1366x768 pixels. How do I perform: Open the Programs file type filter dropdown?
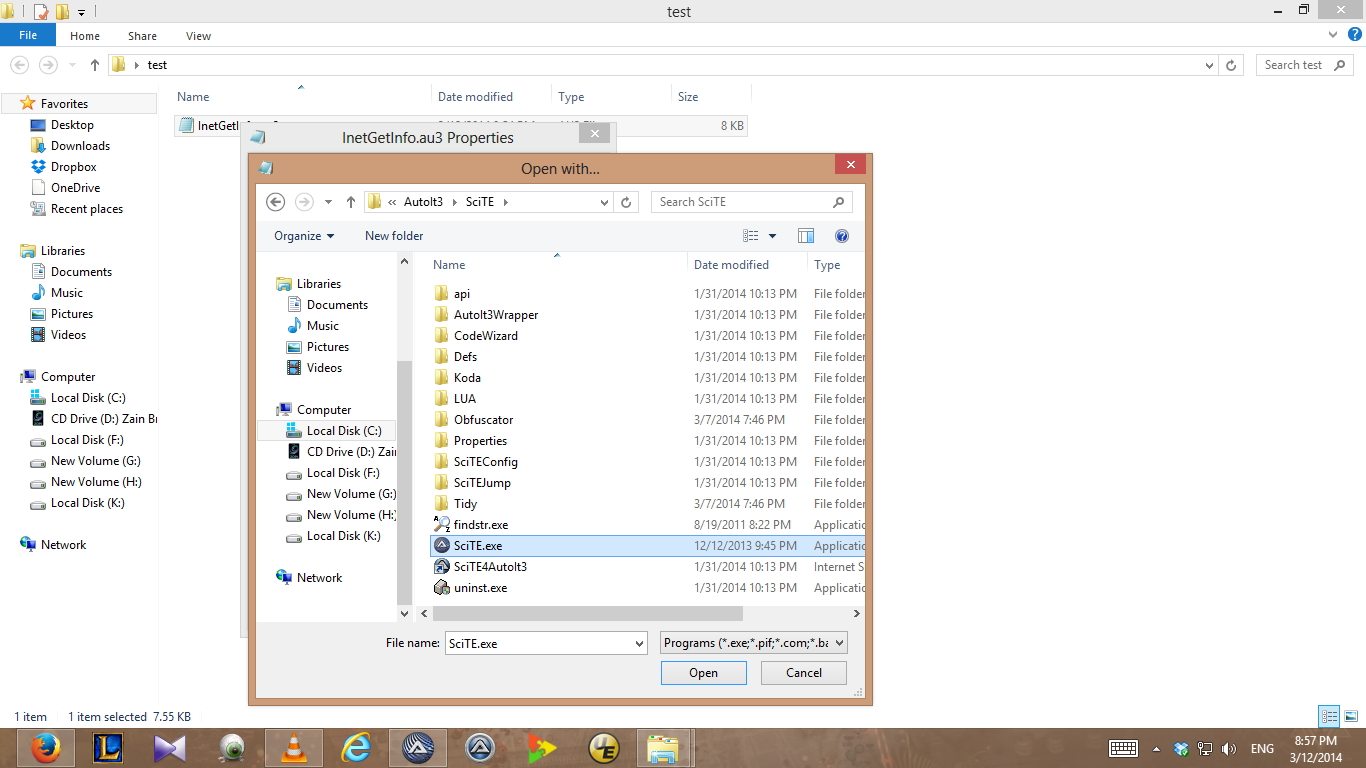839,643
